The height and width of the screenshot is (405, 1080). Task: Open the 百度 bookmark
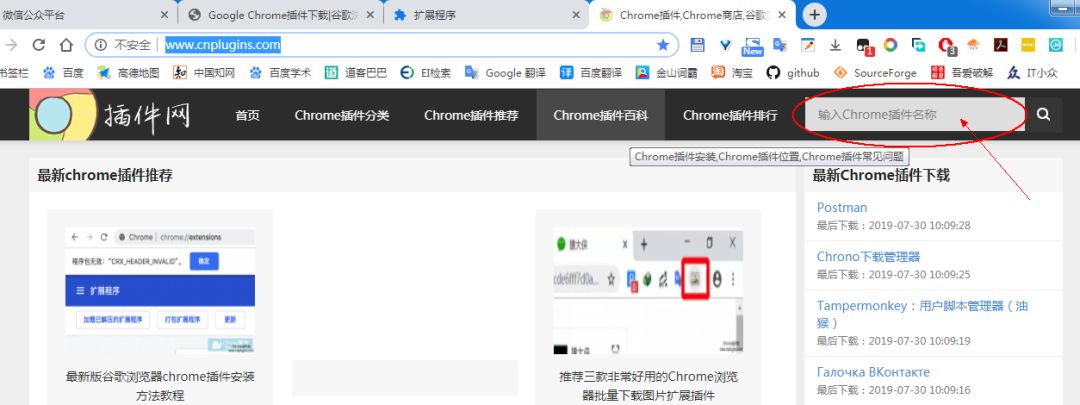tap(63, 72)
